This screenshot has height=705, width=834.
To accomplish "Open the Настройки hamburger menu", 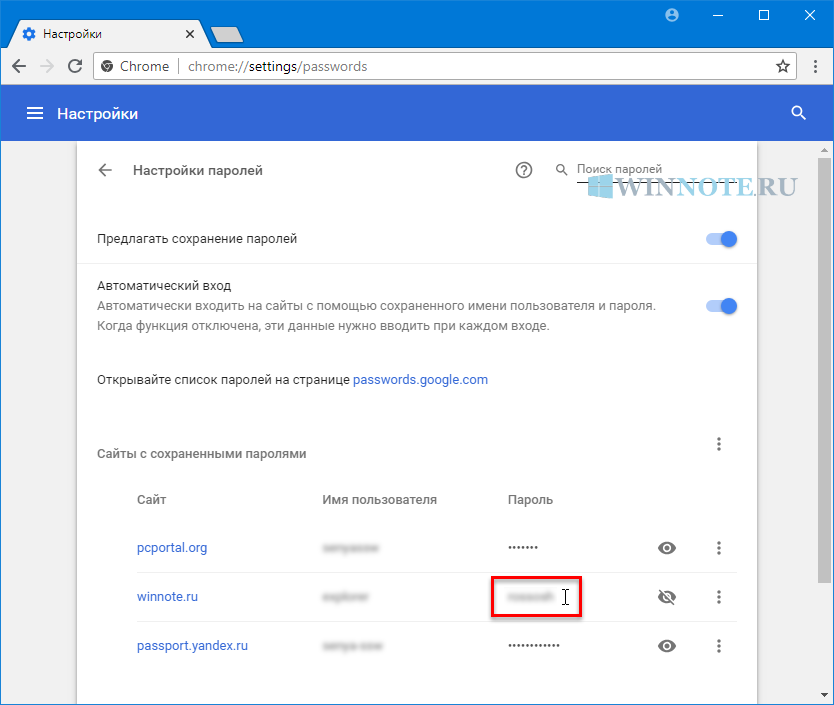I will (35, 113).
